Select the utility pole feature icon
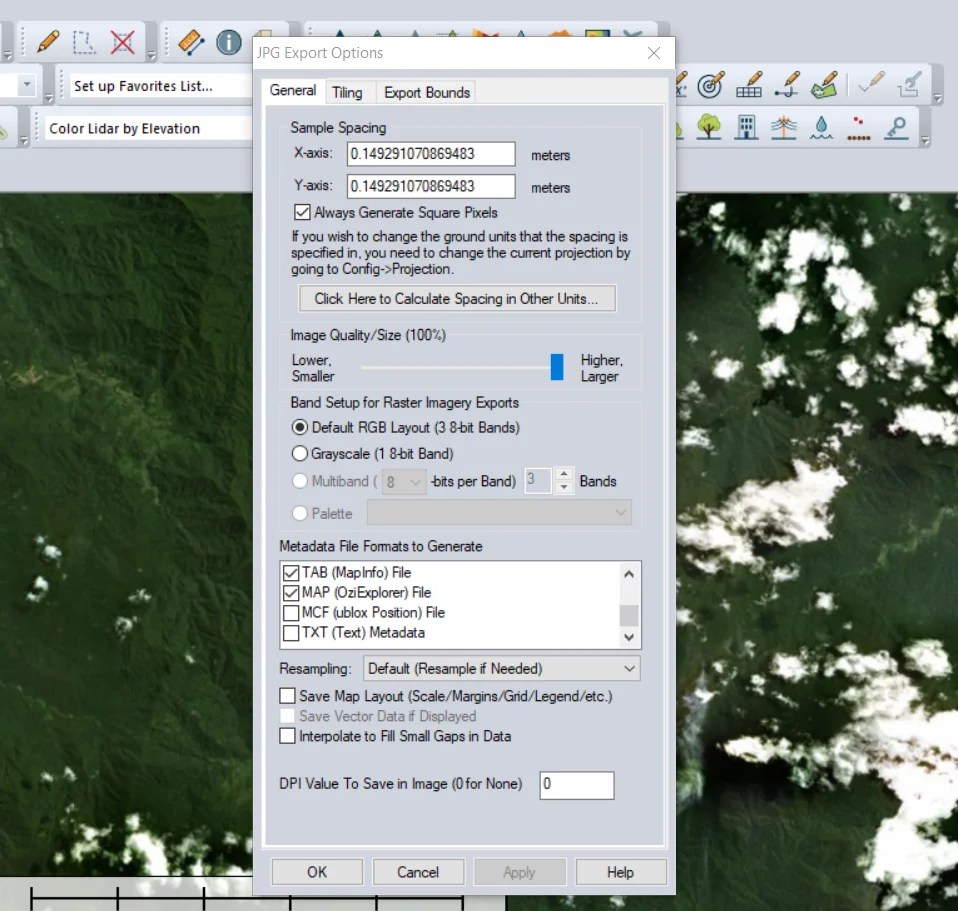This screenshot has width=958, height=911. click(x=784, y=128)
